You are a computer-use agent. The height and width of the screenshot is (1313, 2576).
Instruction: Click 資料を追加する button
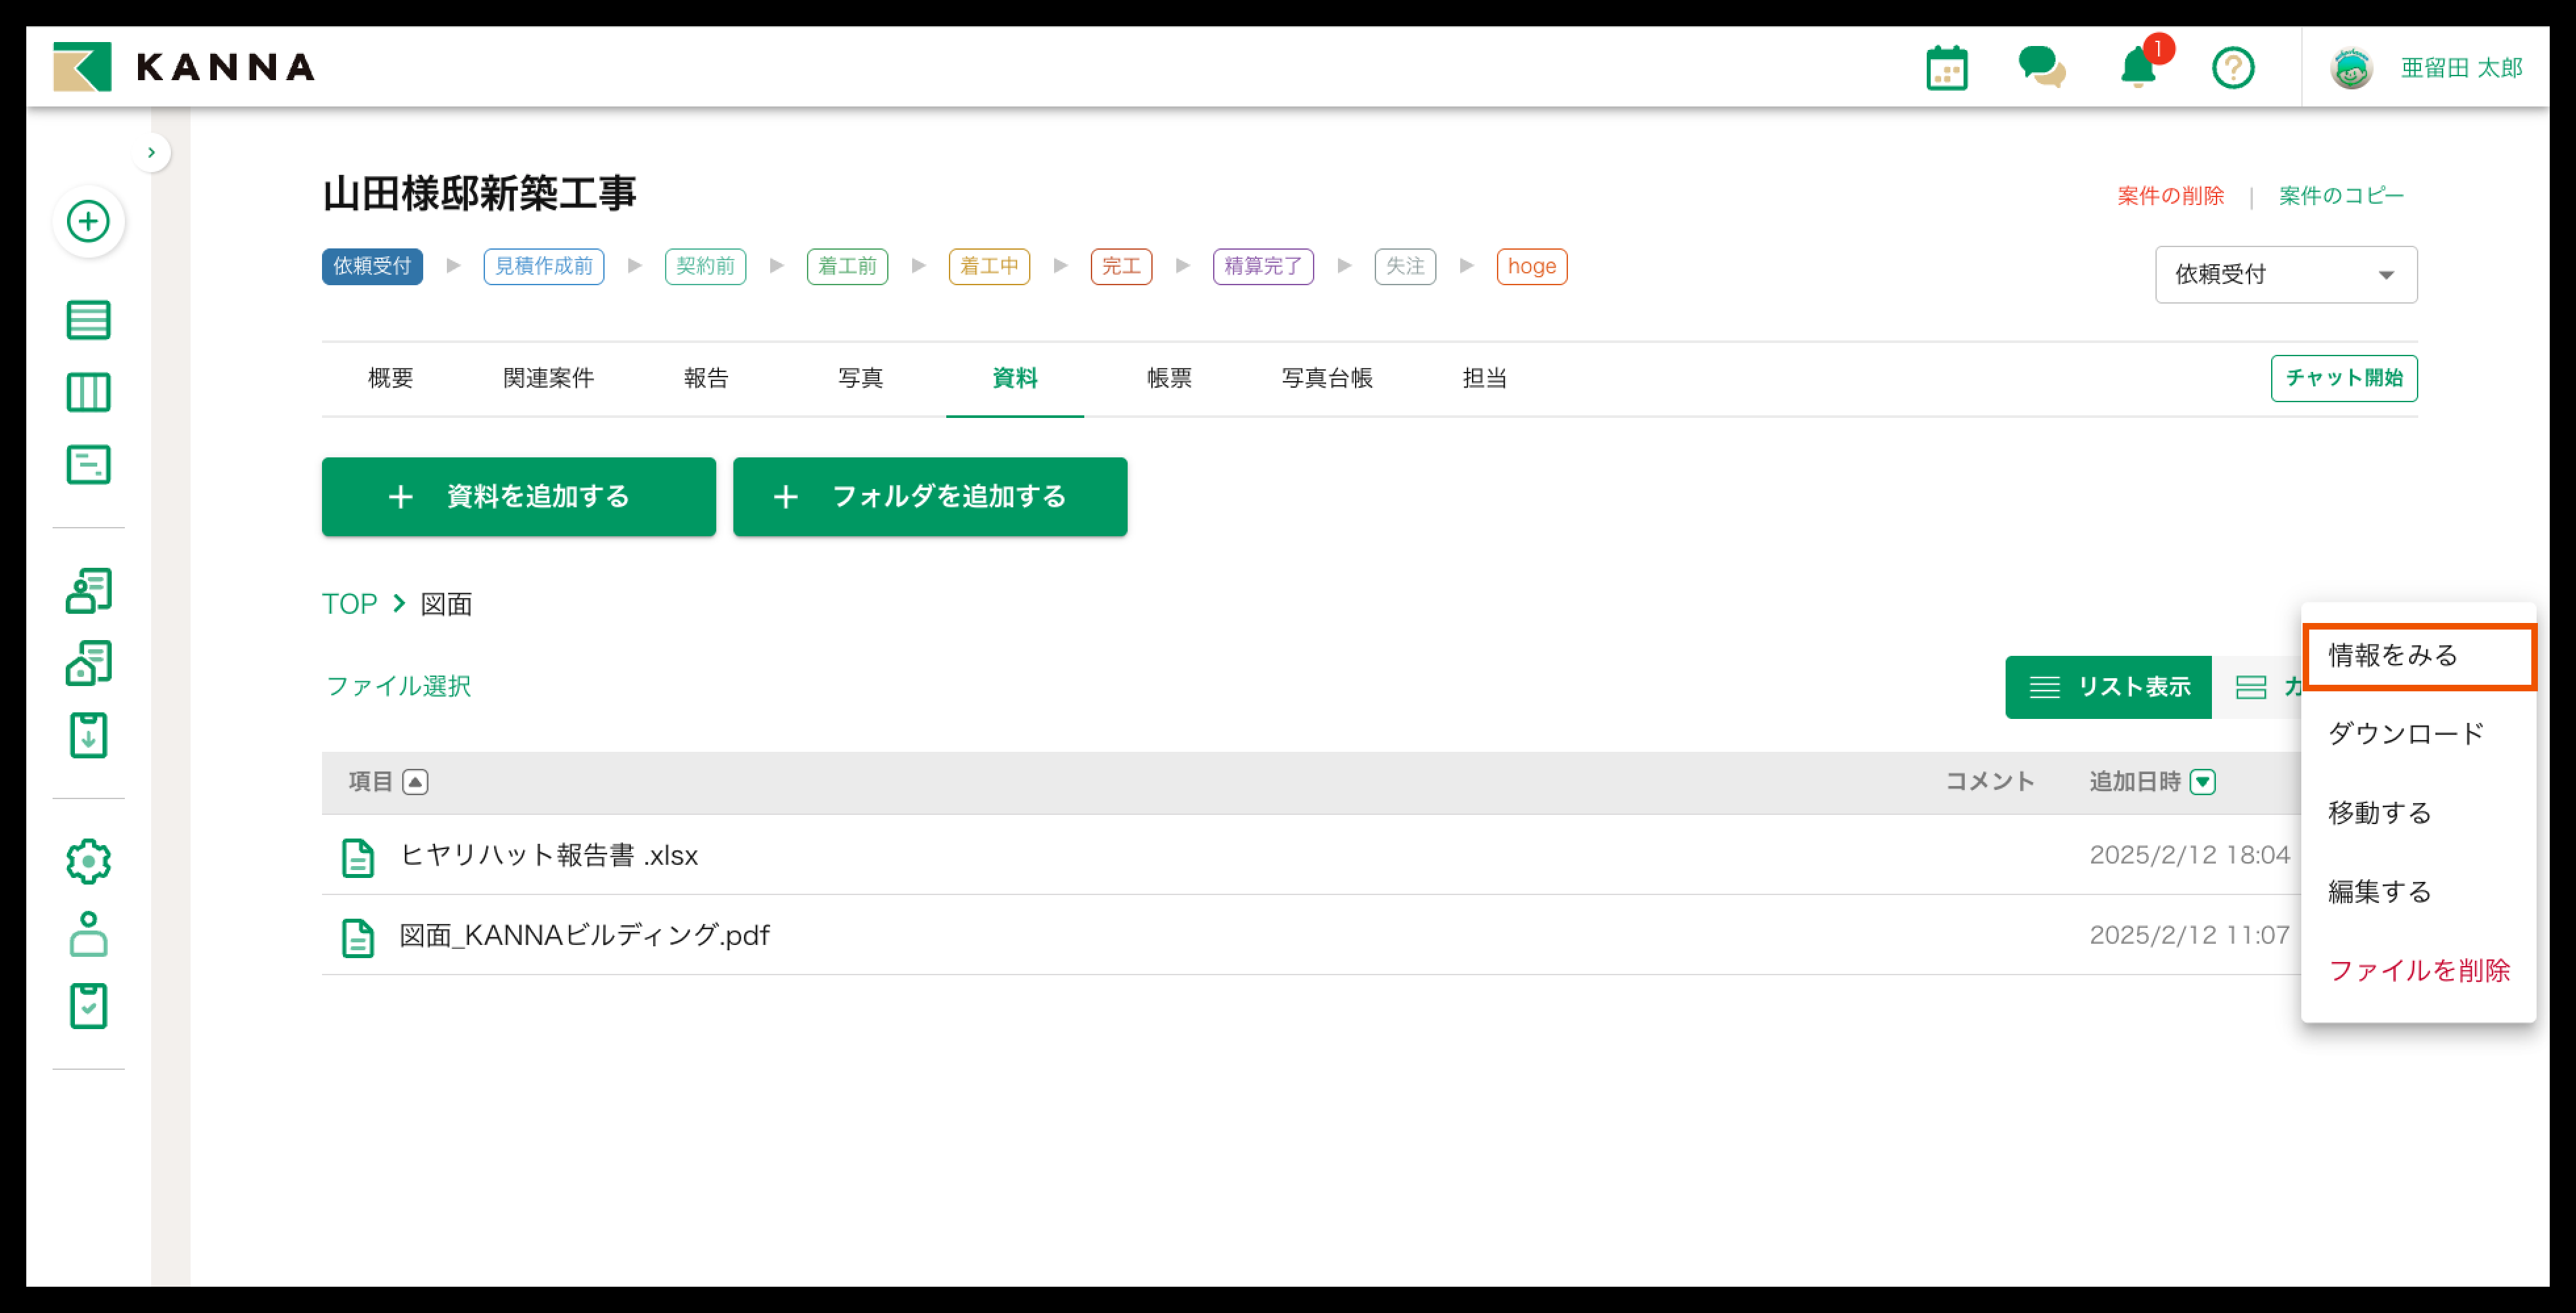(x=518, y=496)
